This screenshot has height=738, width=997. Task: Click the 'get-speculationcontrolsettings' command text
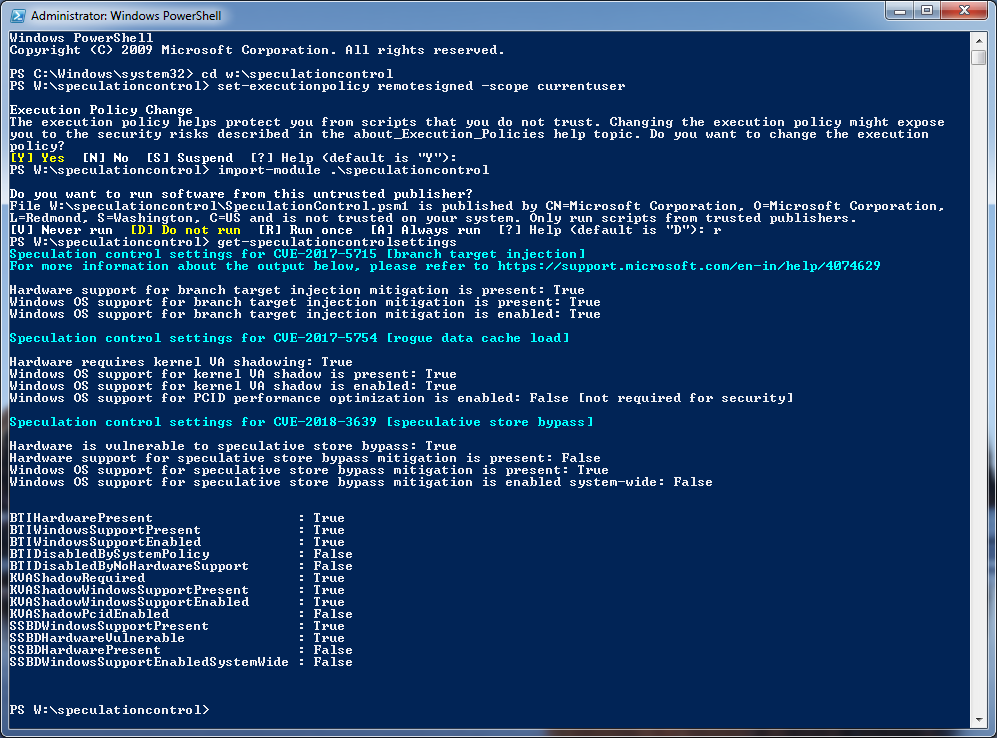[x=337, y=242]
